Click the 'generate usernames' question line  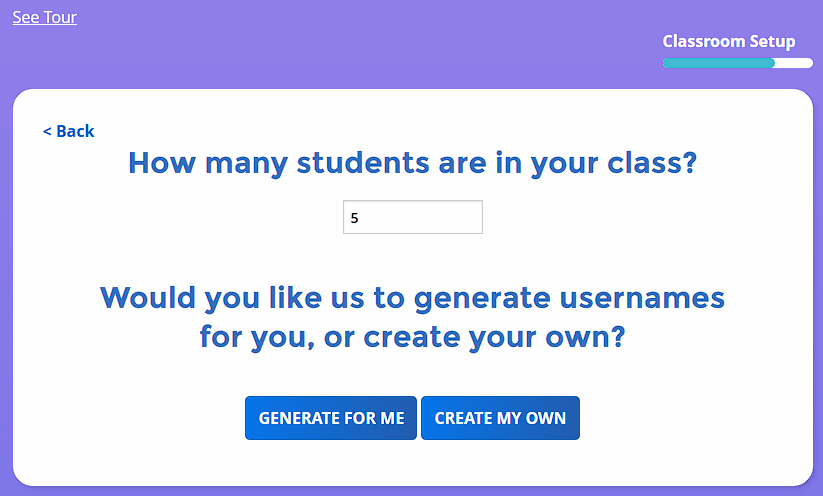(412, 297)
